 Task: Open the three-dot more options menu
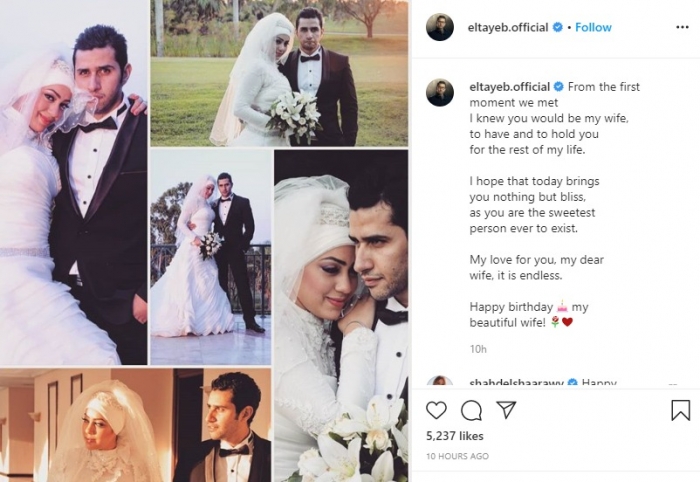(x=682, y=27)
